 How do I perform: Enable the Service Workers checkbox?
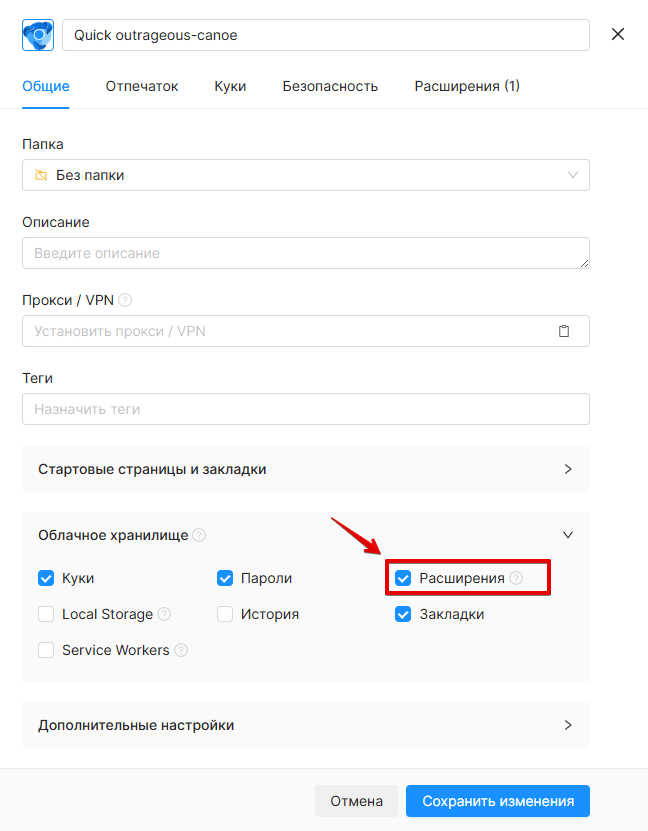pyautogui.click(x=46, y=650)
